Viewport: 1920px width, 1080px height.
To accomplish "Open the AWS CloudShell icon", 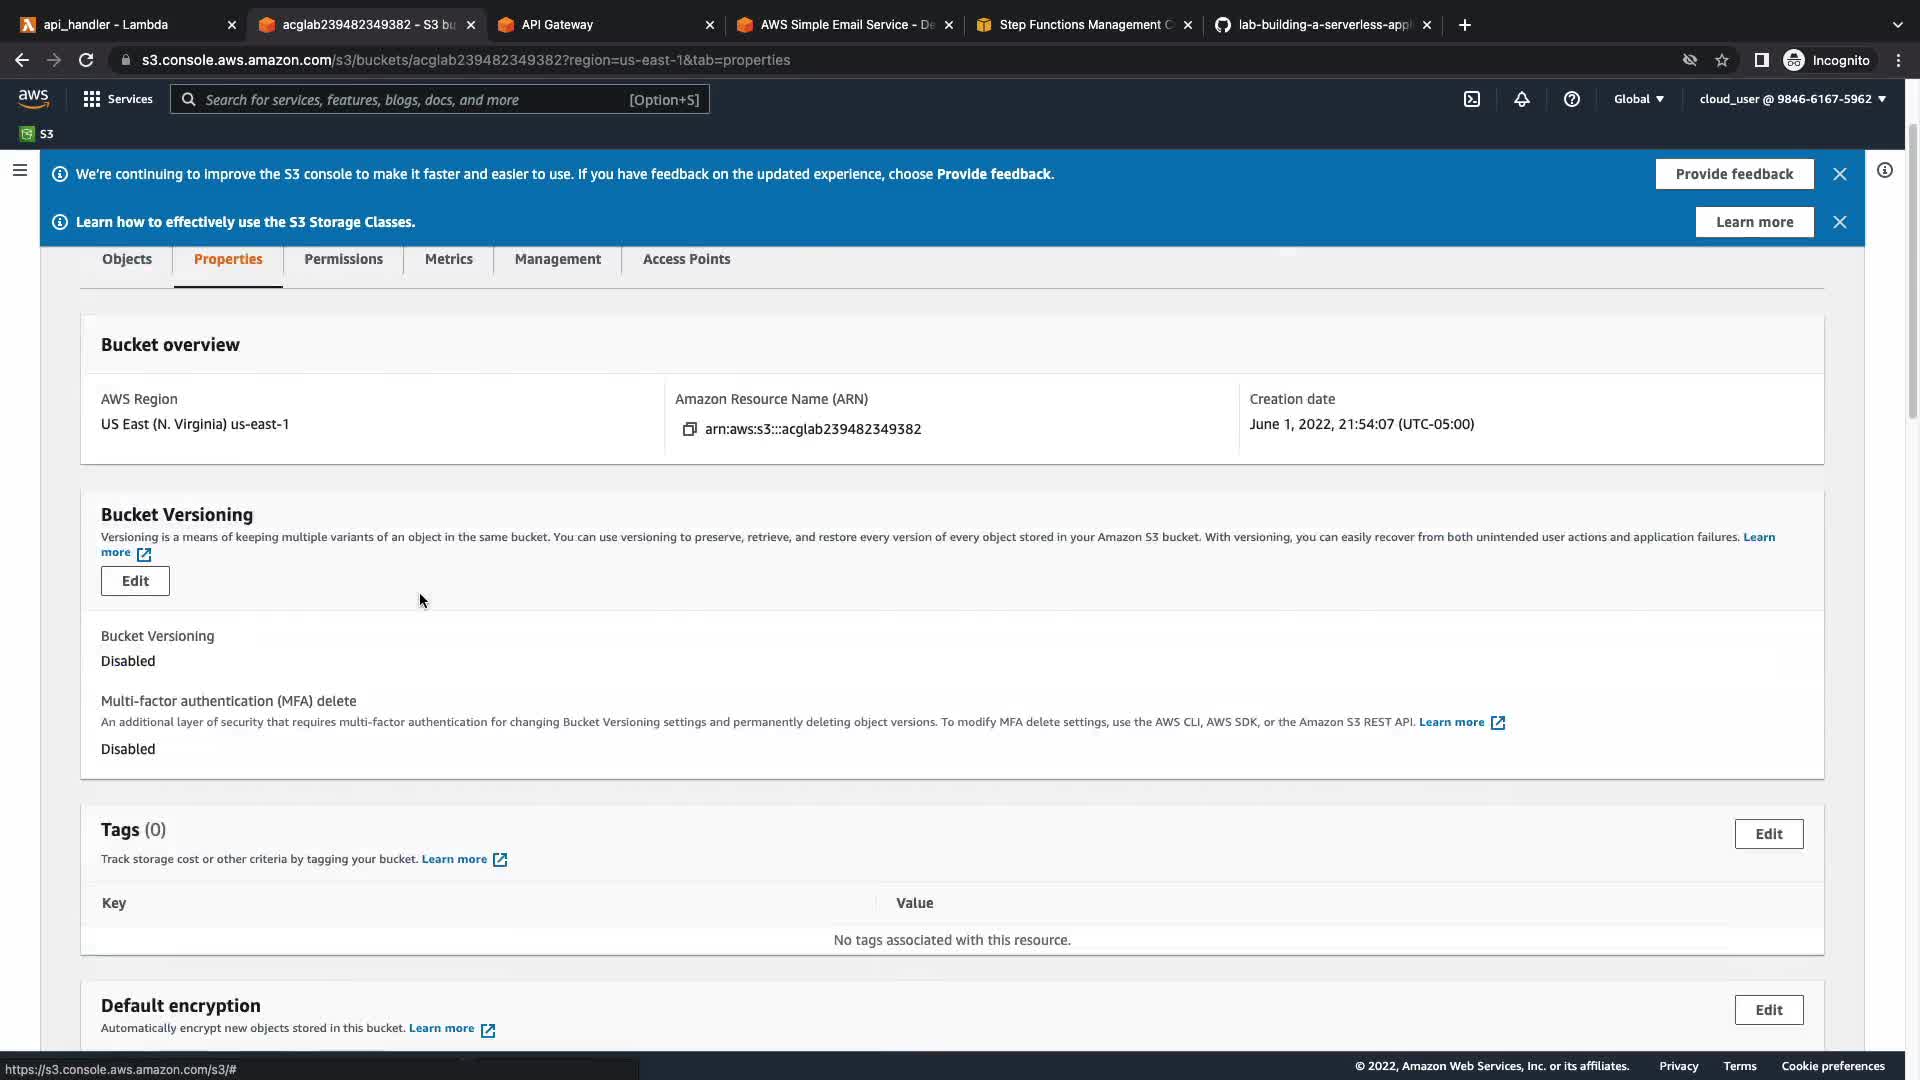I will 1472,99.
